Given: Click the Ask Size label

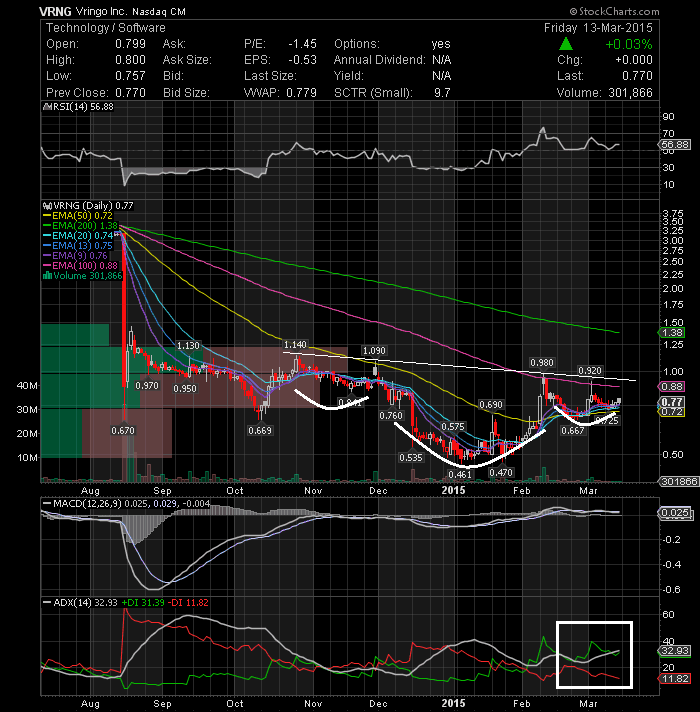Looking at the screenshot, I should 187,60.
